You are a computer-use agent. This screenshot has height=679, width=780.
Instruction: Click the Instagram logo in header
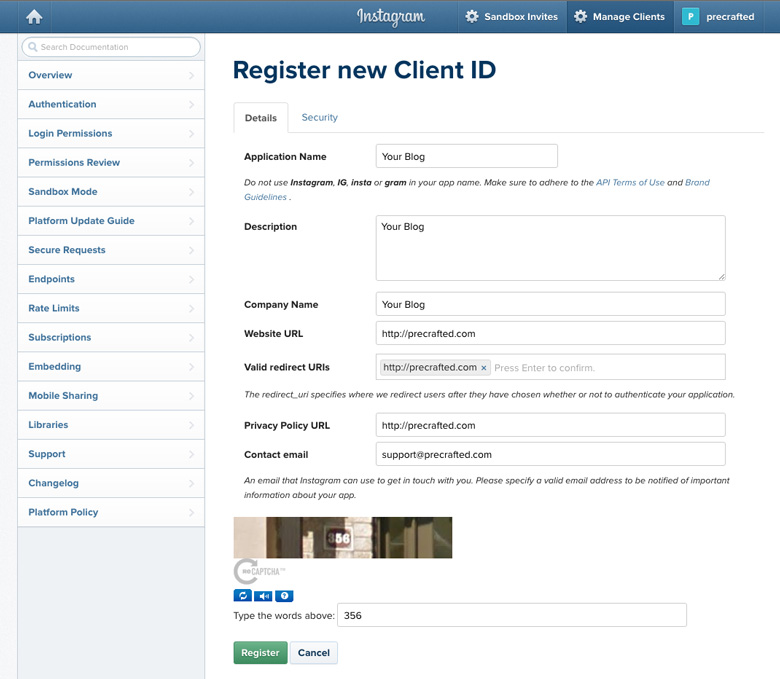click(x=390, y=17)
